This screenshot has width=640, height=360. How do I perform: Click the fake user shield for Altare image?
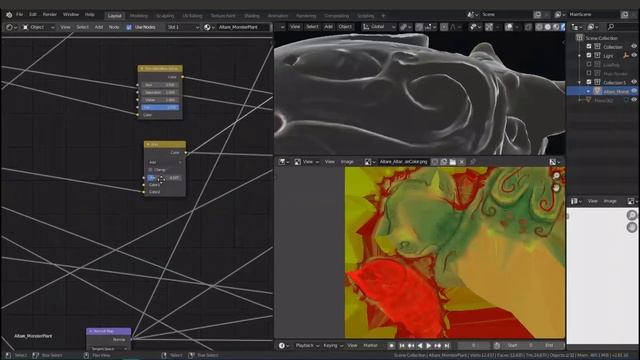tap(435, 162)
